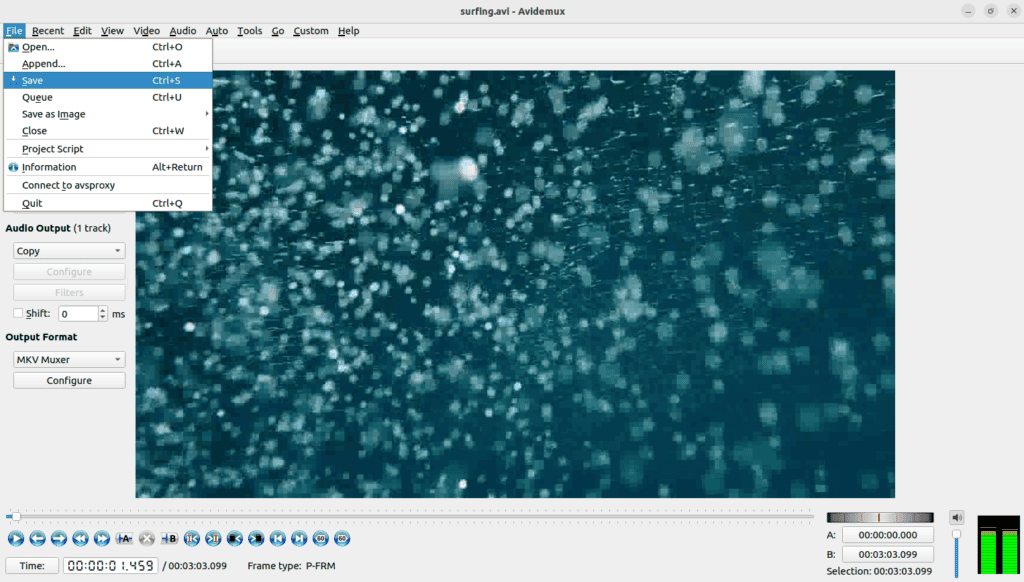Click the volume slider handle
The image size is (1024, 582).
coord(956,535)
